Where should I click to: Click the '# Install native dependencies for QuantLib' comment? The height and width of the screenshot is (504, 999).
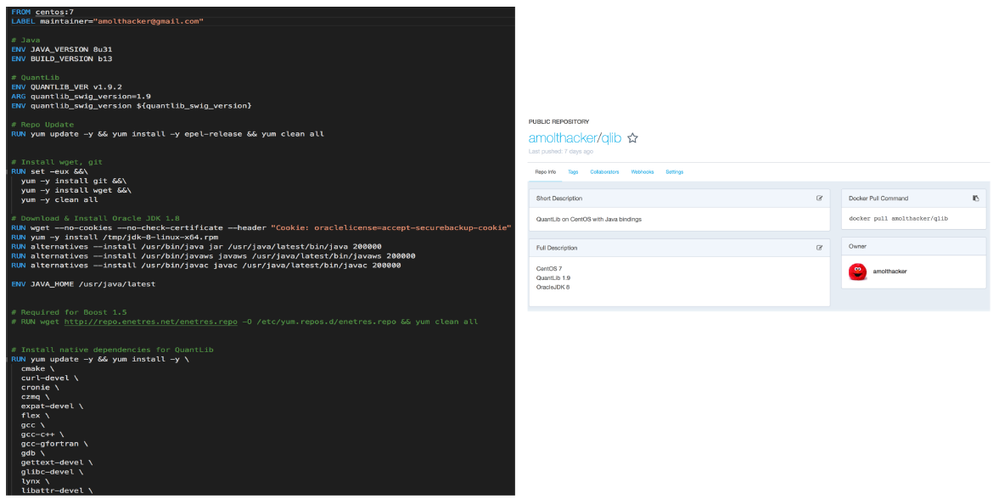tap(112, 350)
